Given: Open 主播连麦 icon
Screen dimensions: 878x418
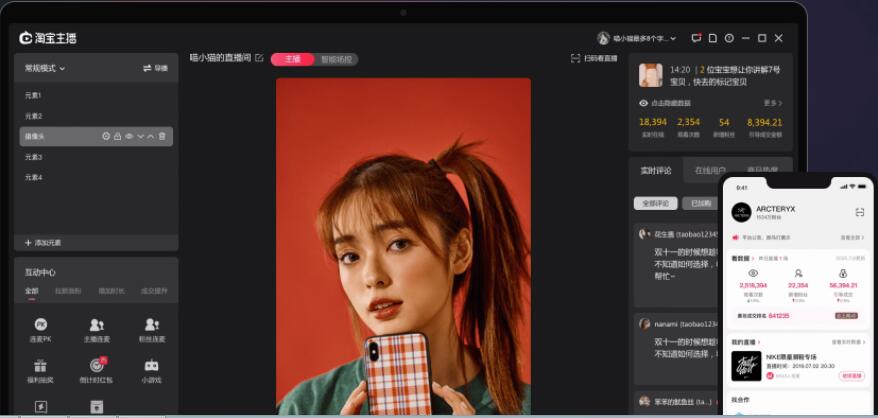Looking at the screenshot, I should tap(96, 324).
